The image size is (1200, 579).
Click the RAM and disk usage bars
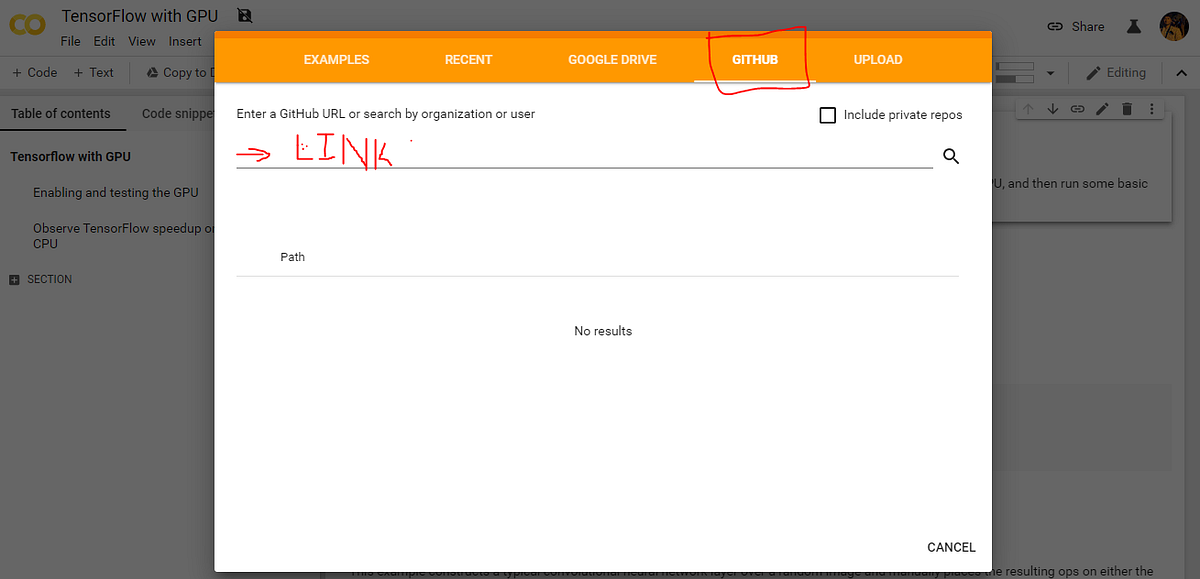coord(1016,73)
